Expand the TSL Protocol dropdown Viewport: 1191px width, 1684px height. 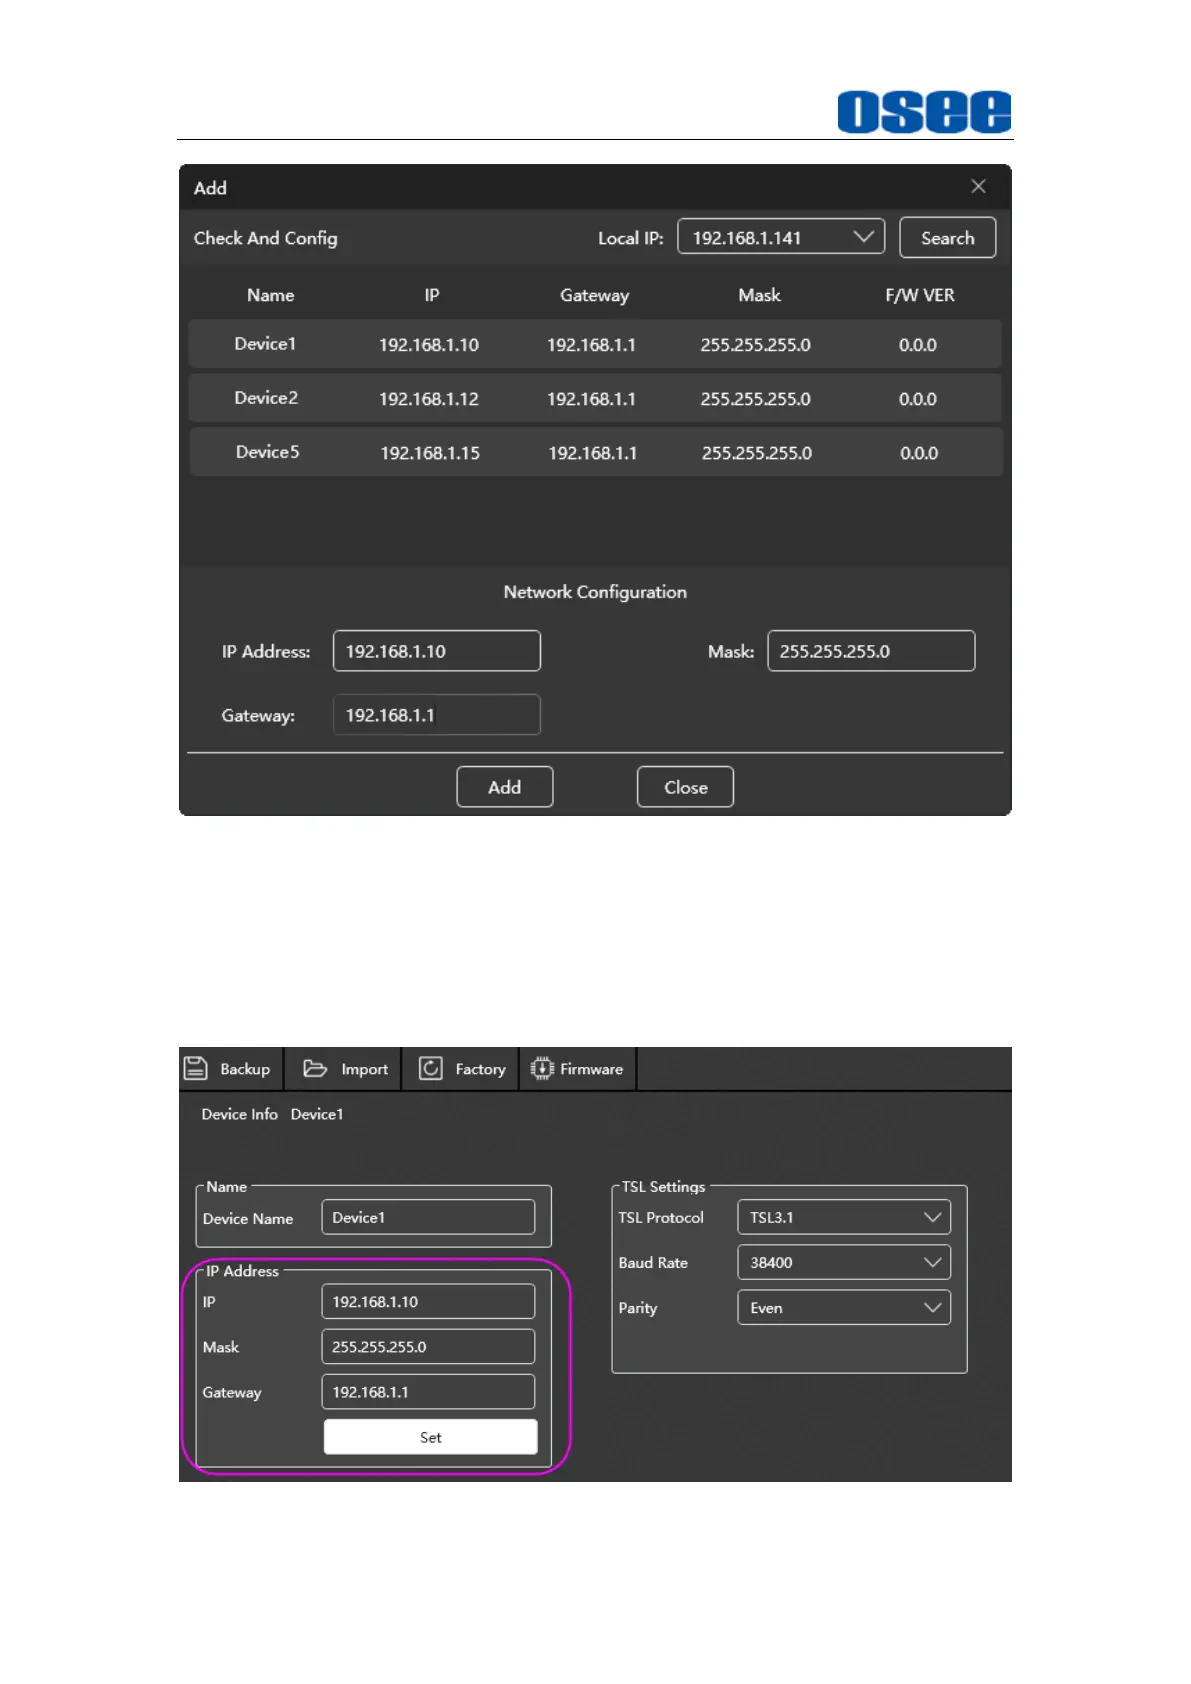[x=843, y=1217]
